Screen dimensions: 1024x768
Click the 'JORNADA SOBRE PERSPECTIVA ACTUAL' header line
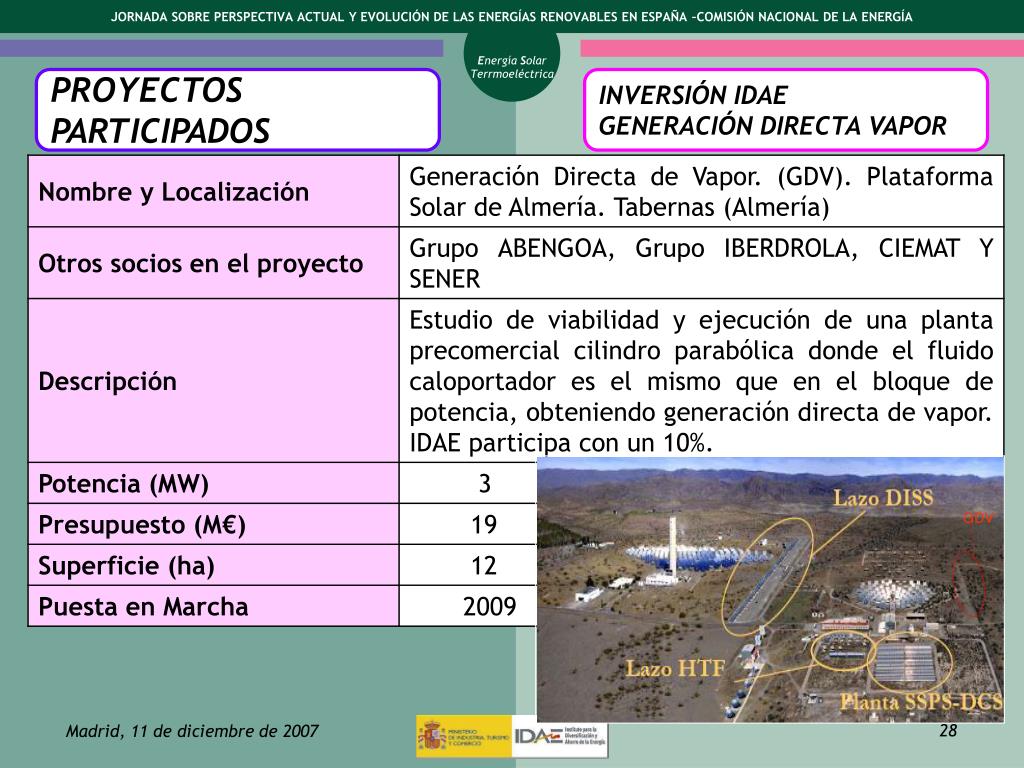[x=512, y=17]
